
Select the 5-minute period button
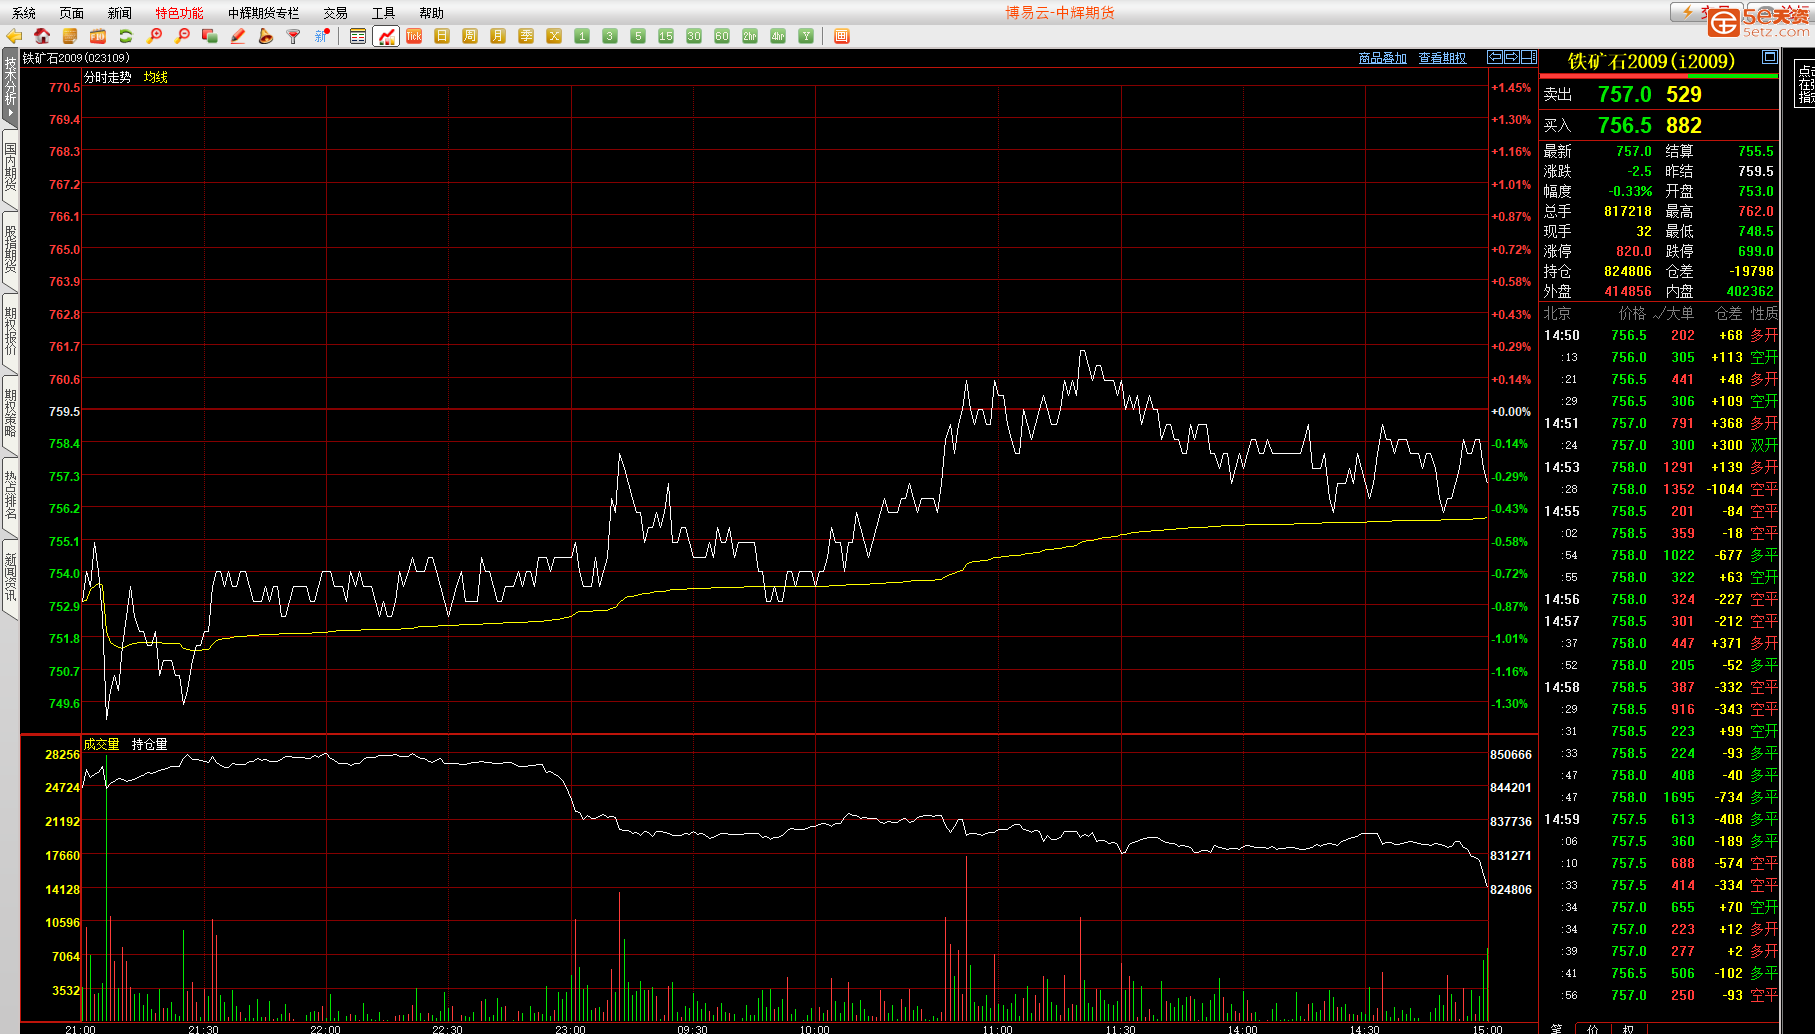pos(638,36)
